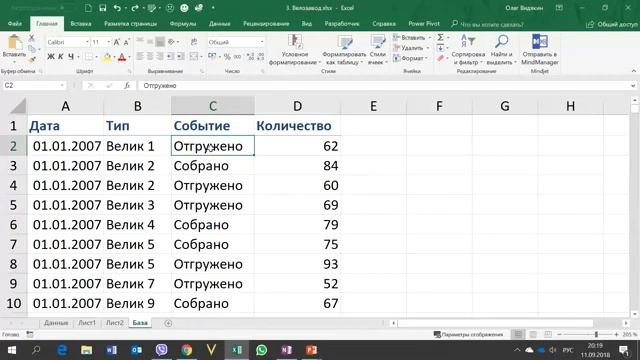Click the Conditional Formatting icon
The width and height of the screenshot is (640, 360).
(x=295, y=42)
